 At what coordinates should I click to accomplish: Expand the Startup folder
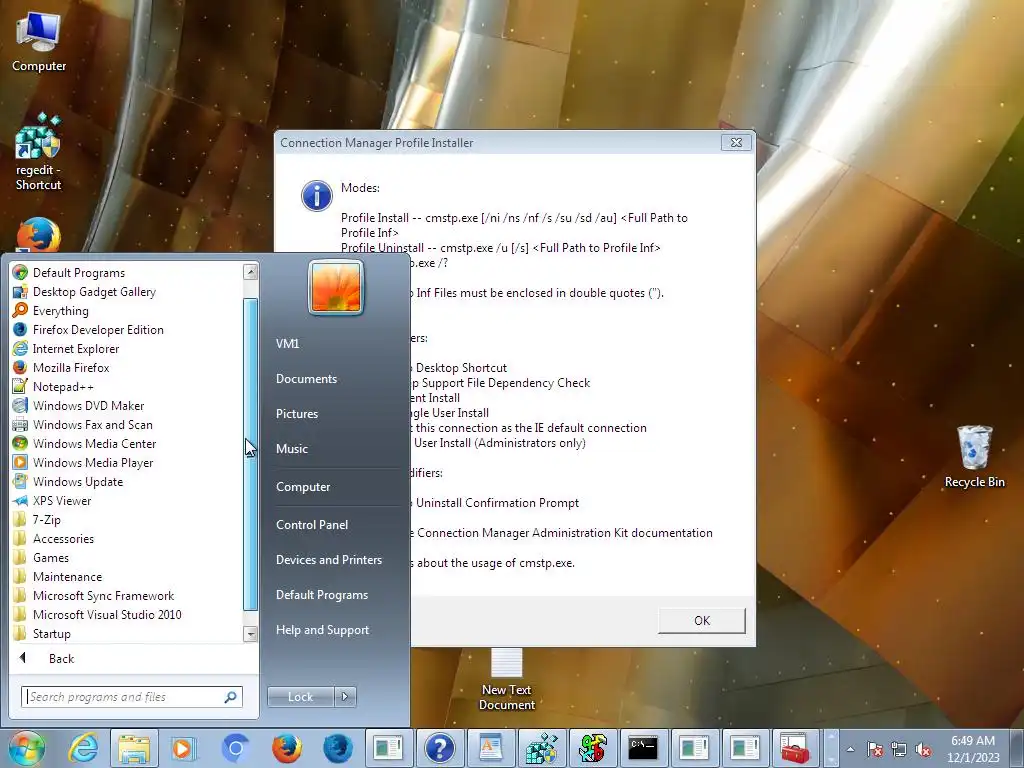pos(52,633)
